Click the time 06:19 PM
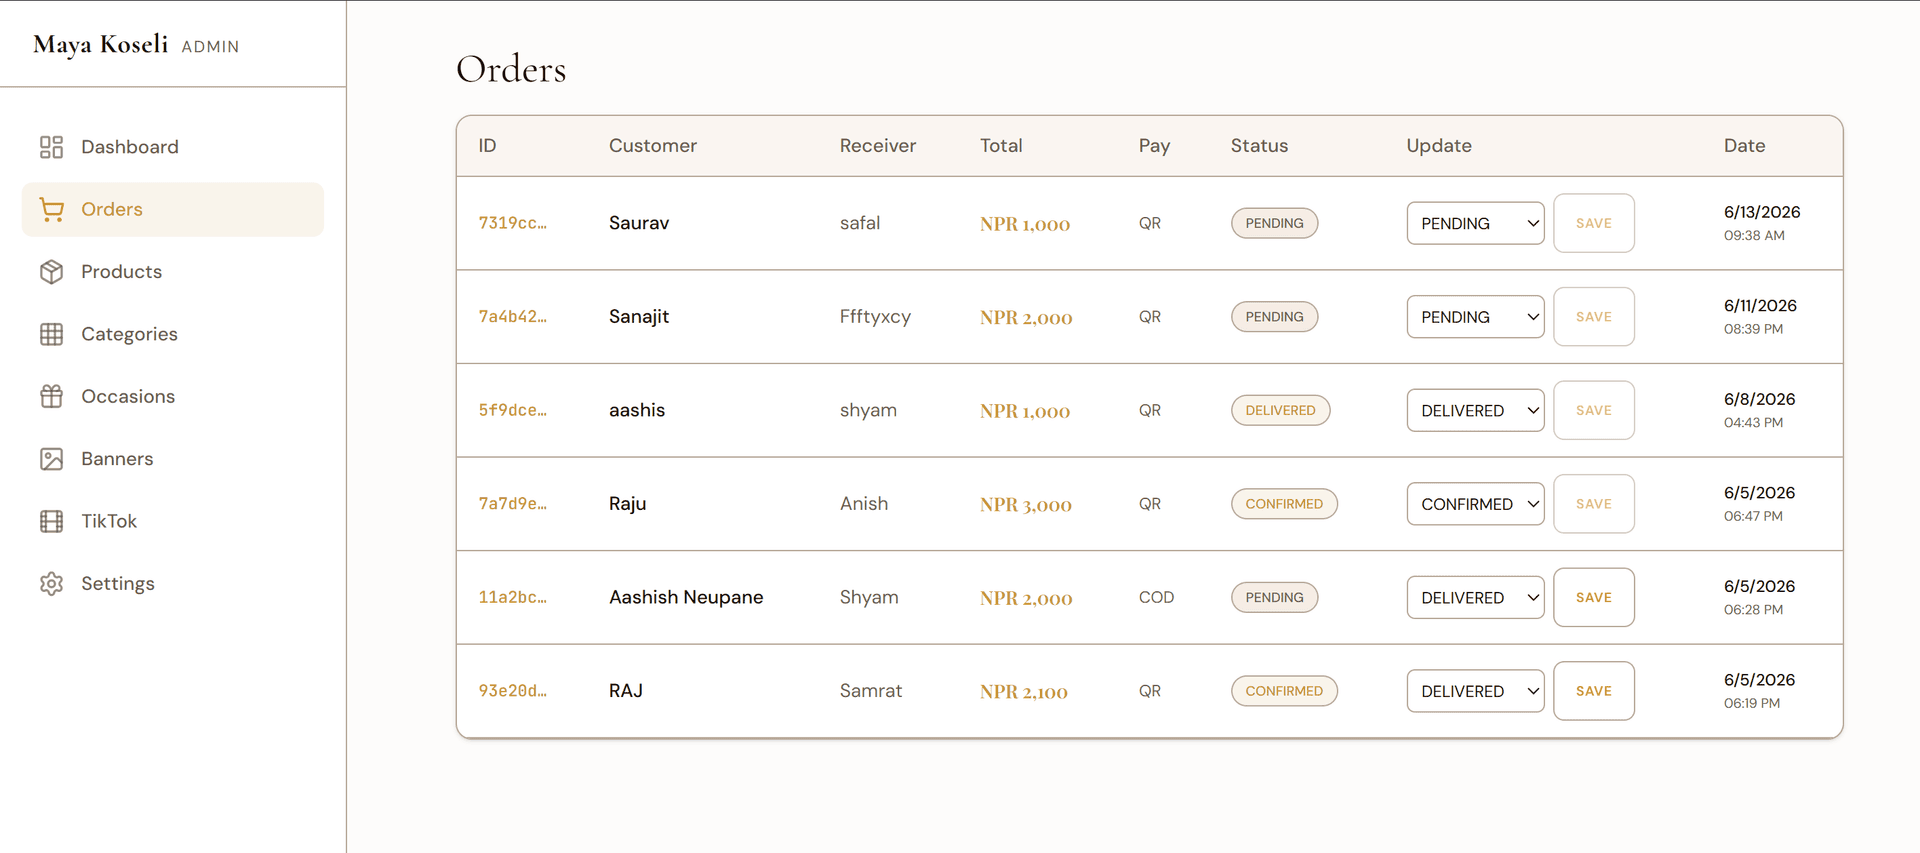The width and height of the screenshot is (1920, 853). pos(1752,703)
